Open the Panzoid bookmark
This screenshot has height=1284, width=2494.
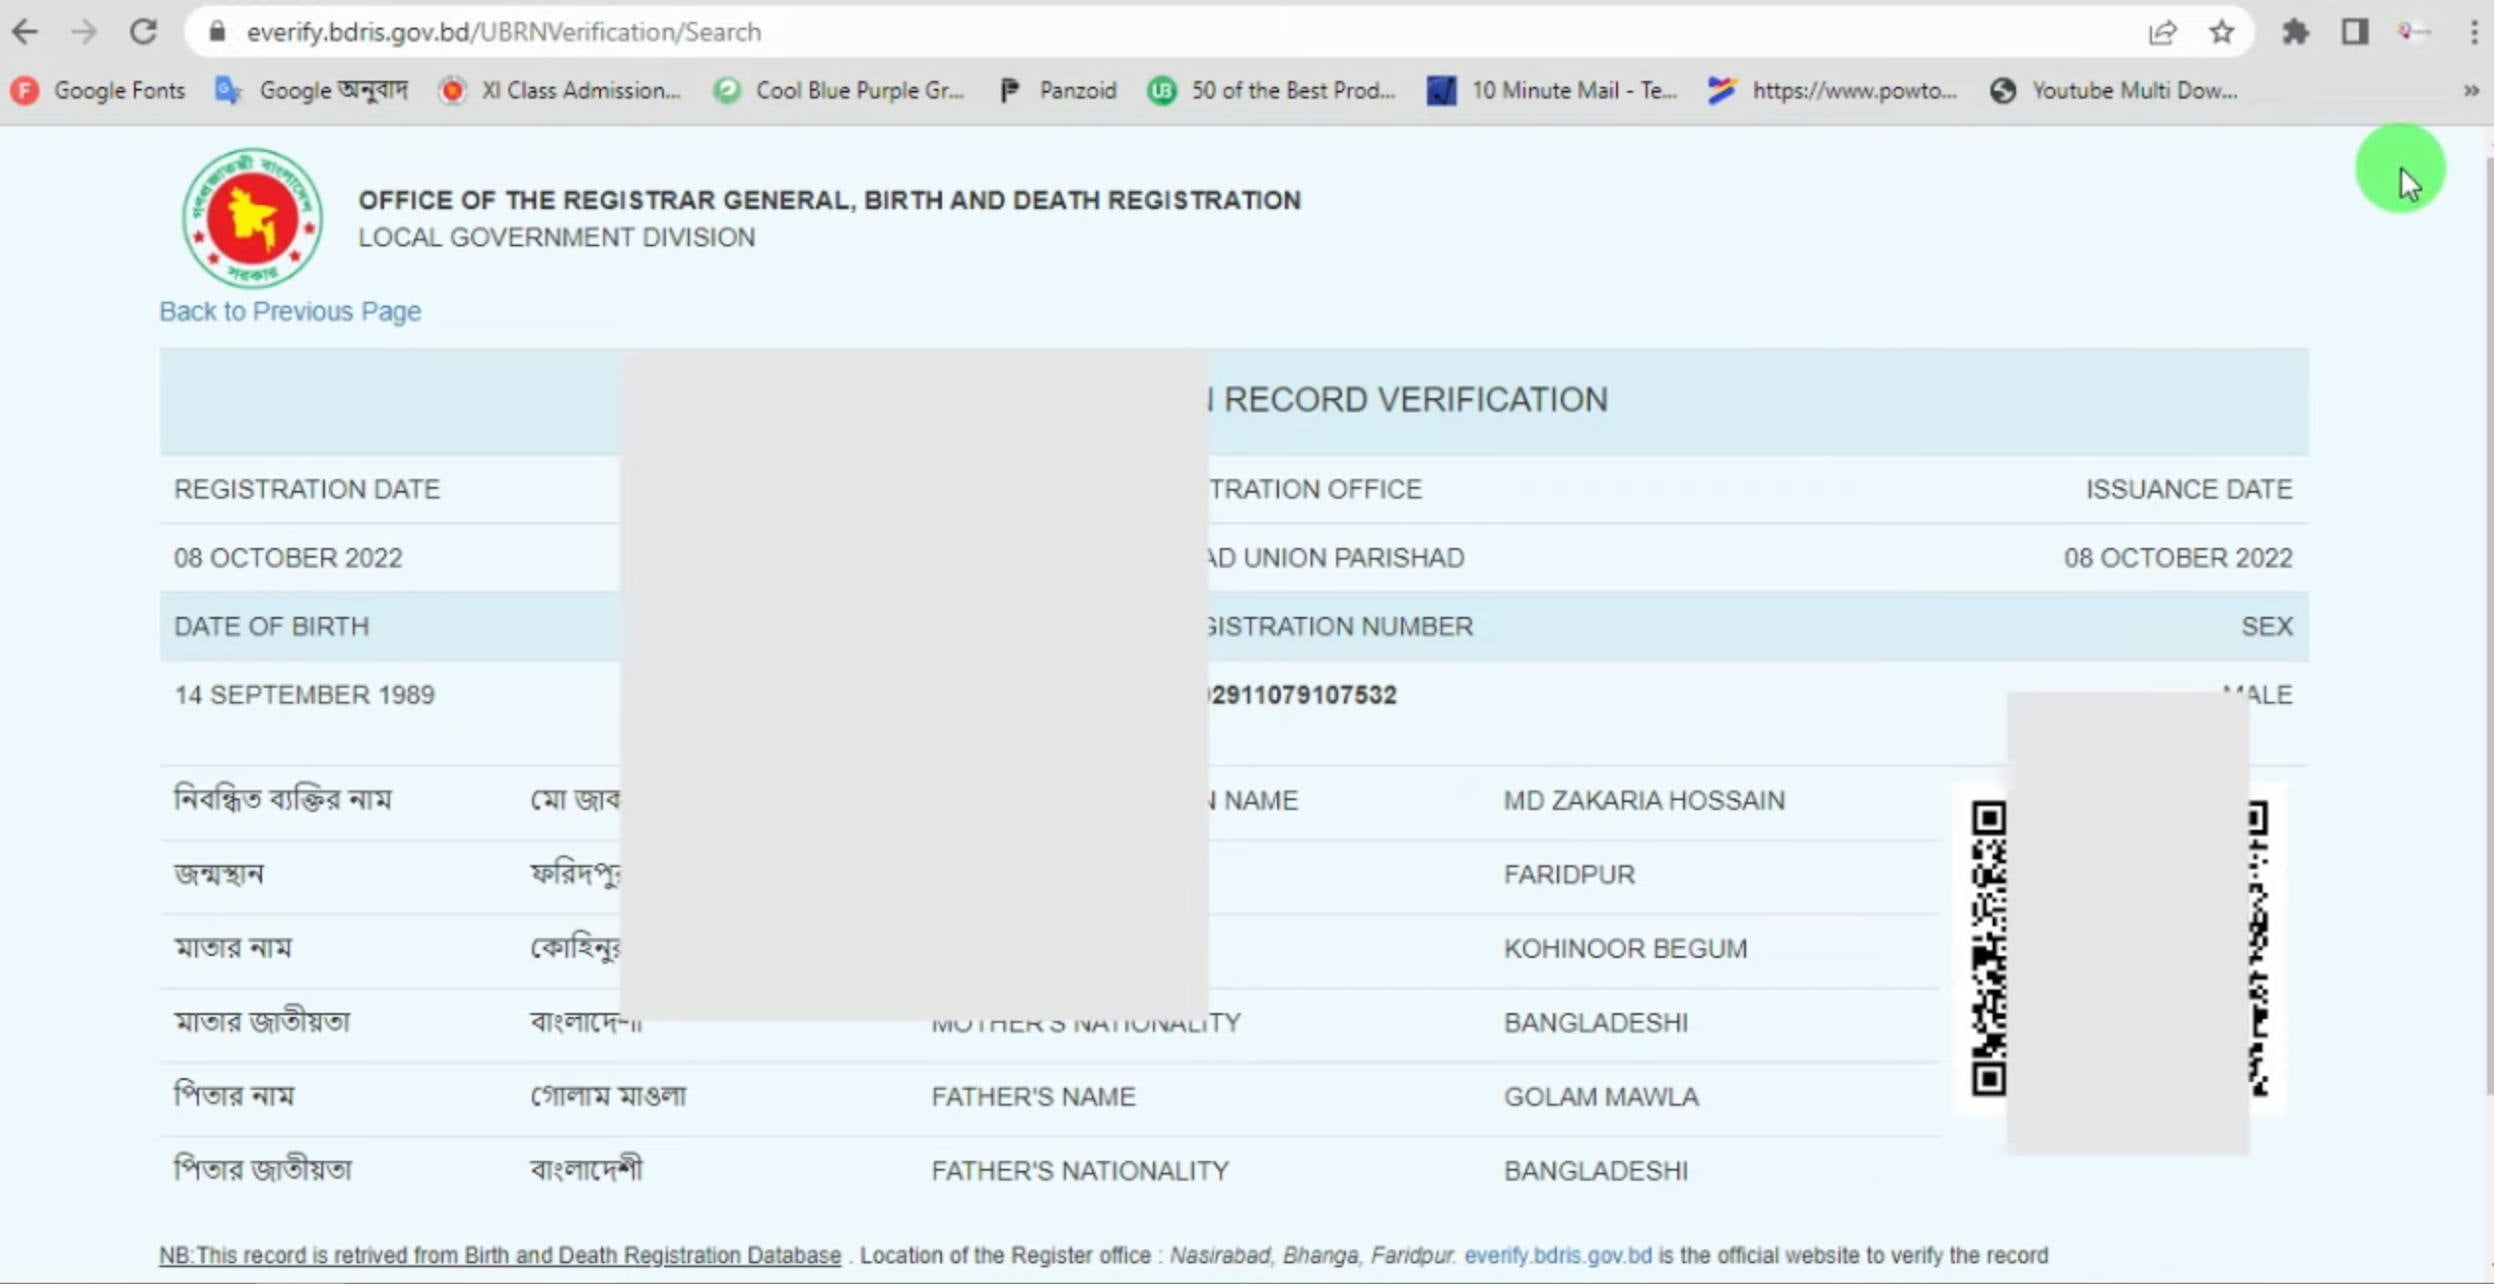pos(1058,91)
